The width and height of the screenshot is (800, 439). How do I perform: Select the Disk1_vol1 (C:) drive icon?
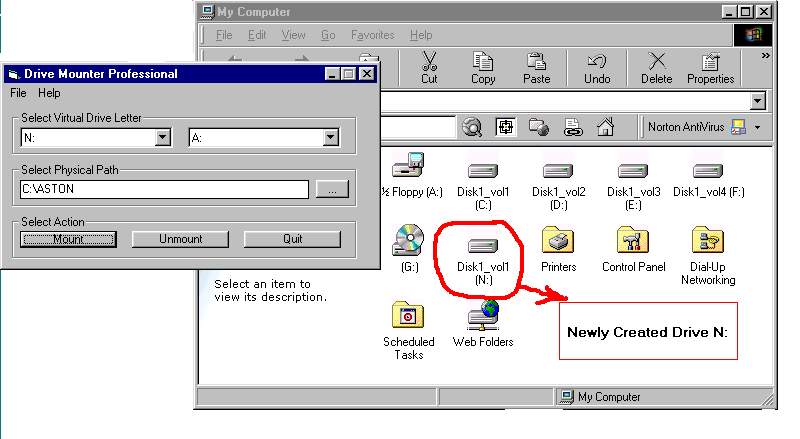tap(483, 170)
